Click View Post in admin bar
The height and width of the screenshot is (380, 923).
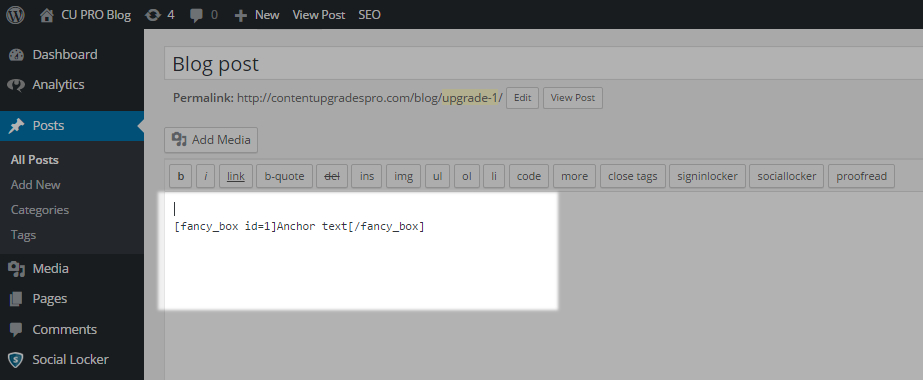pyautogui.click(x=318, y=15)
